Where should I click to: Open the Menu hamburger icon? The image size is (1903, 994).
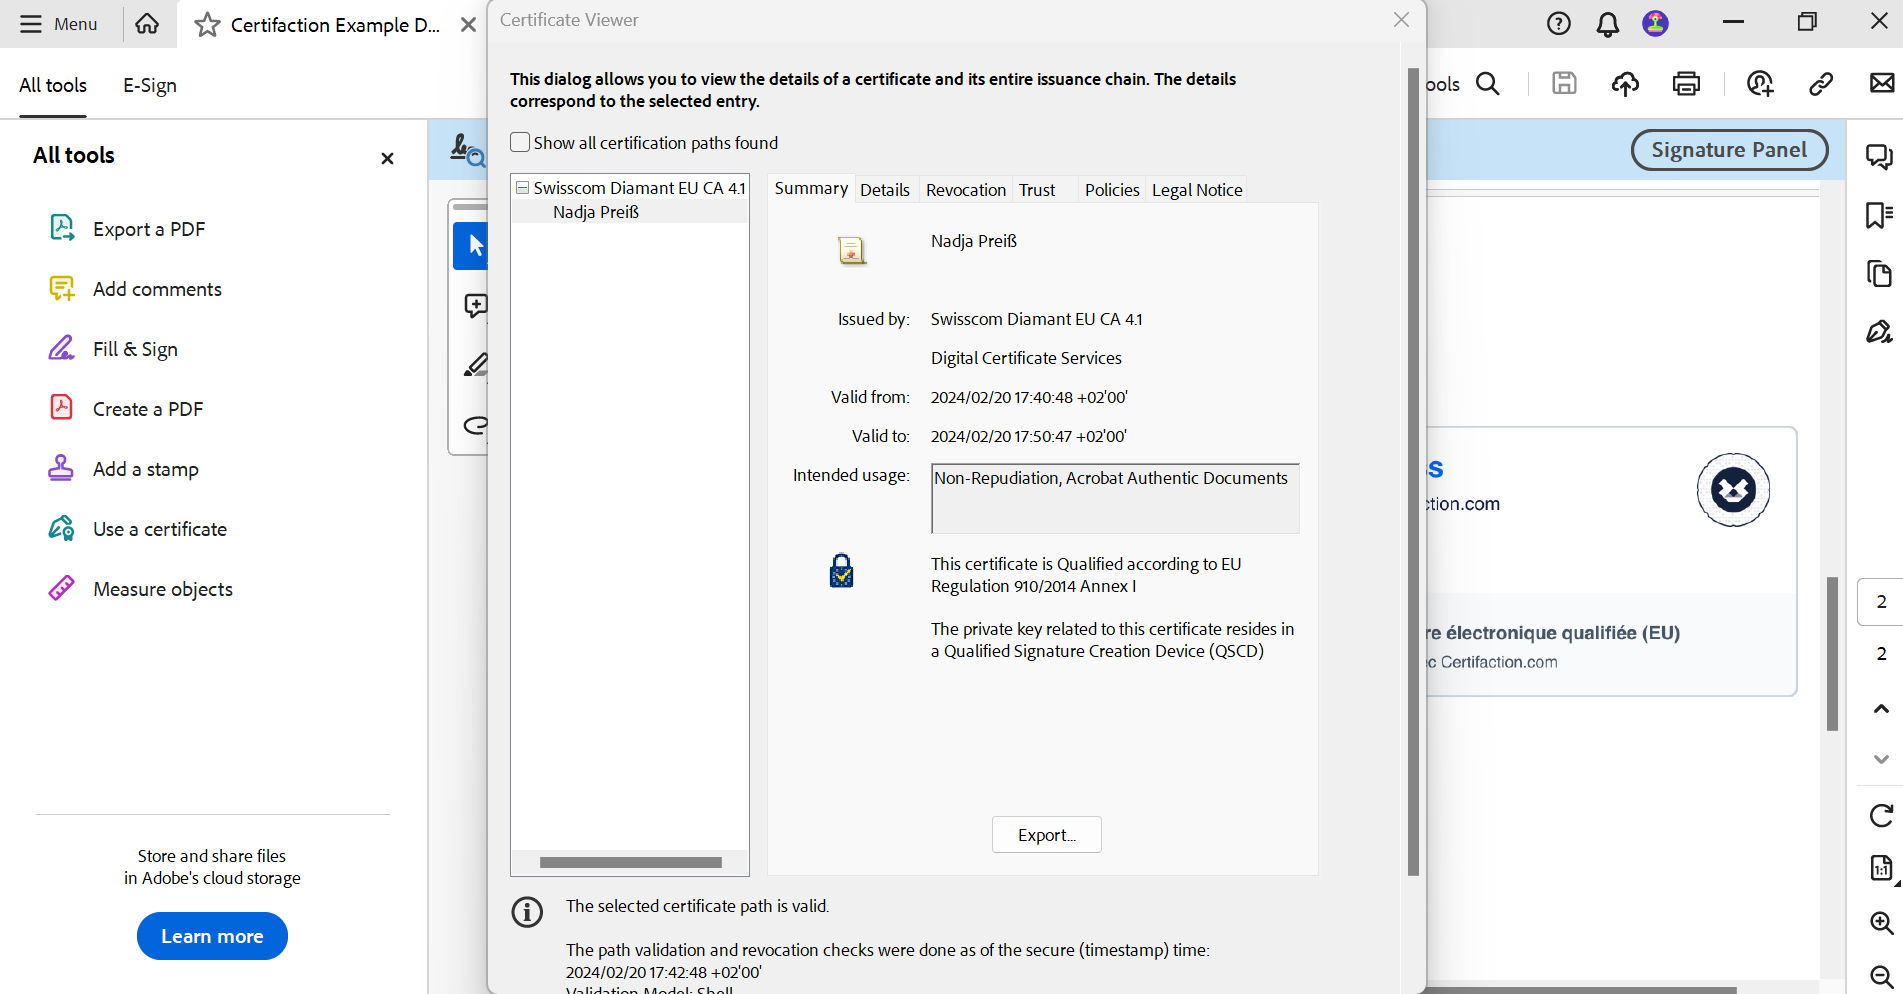pyautogui.click(x=31, y=24)
